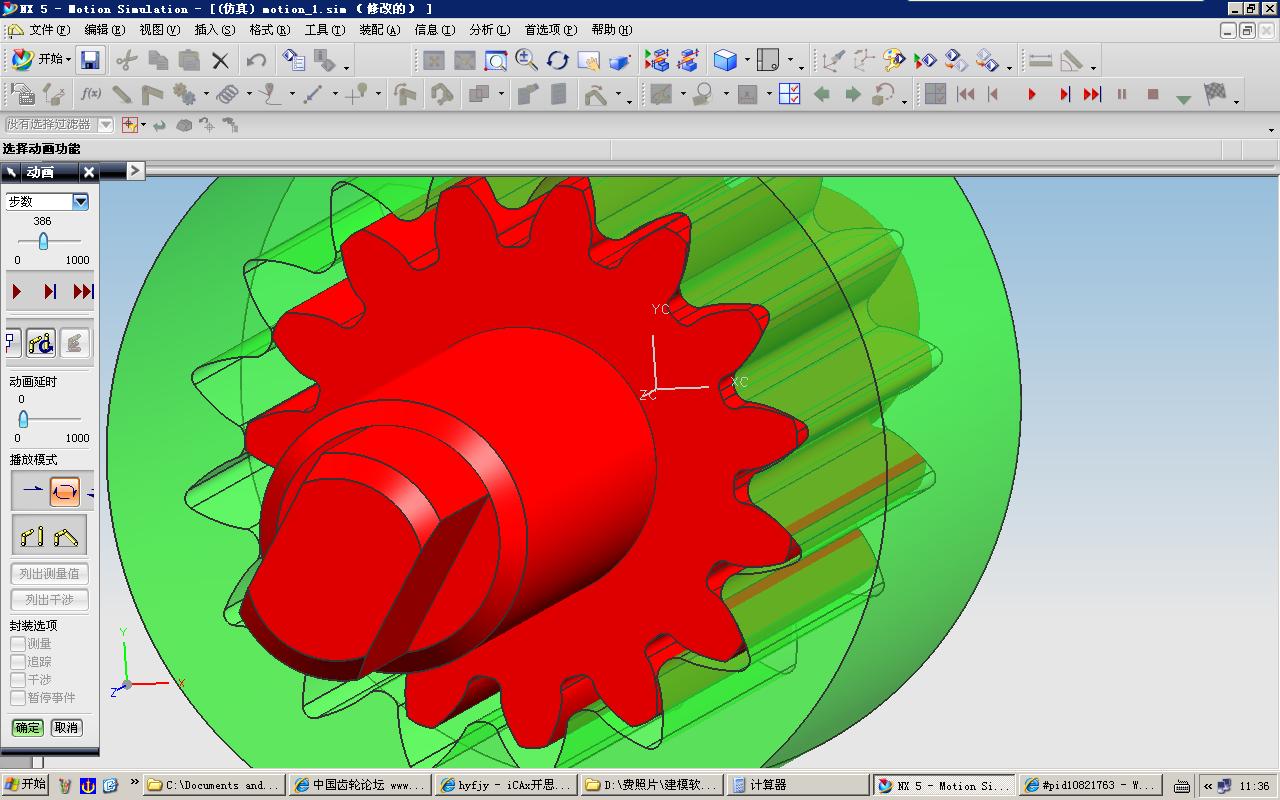Select the Zoom window tool

pos(496,61)
